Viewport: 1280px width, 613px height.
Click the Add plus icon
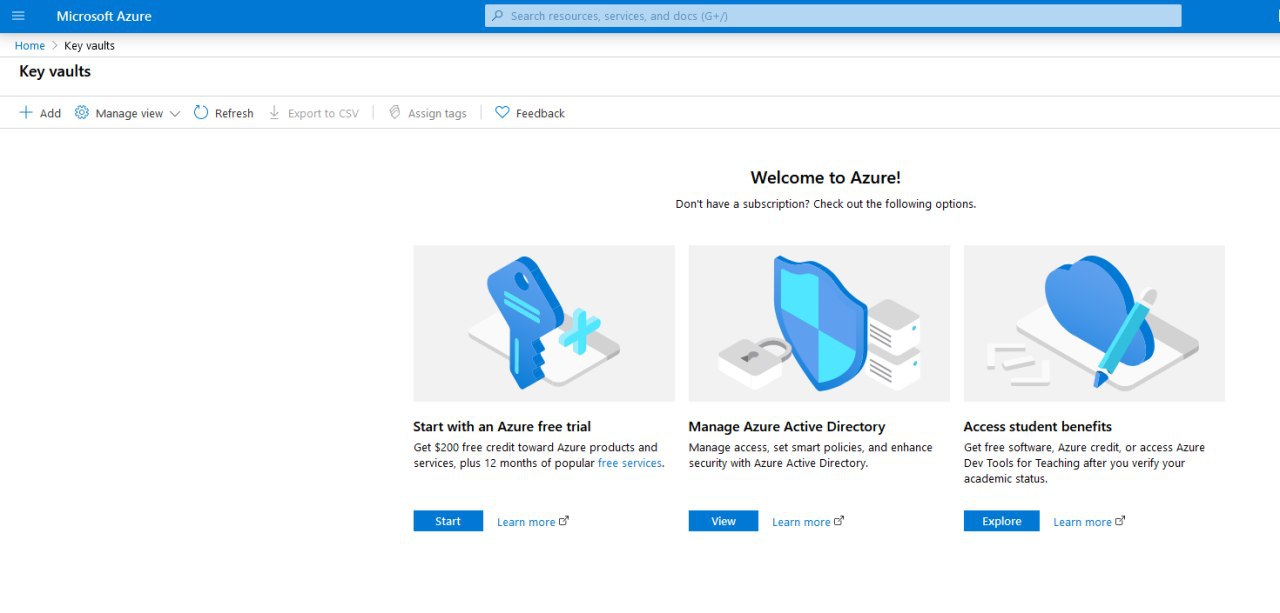pos(26,113)
